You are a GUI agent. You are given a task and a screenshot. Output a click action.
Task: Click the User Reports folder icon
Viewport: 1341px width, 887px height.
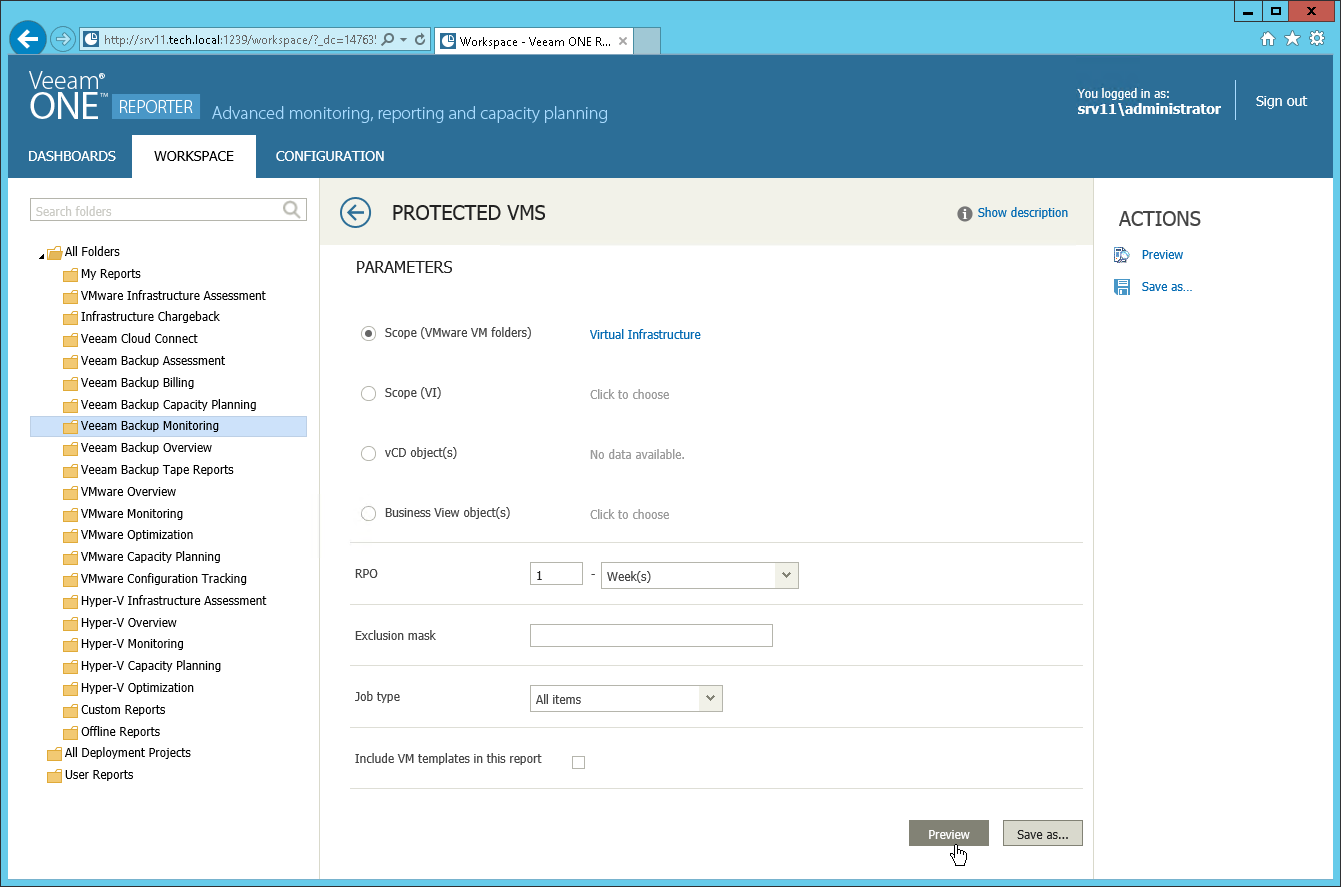coord(54,776)
